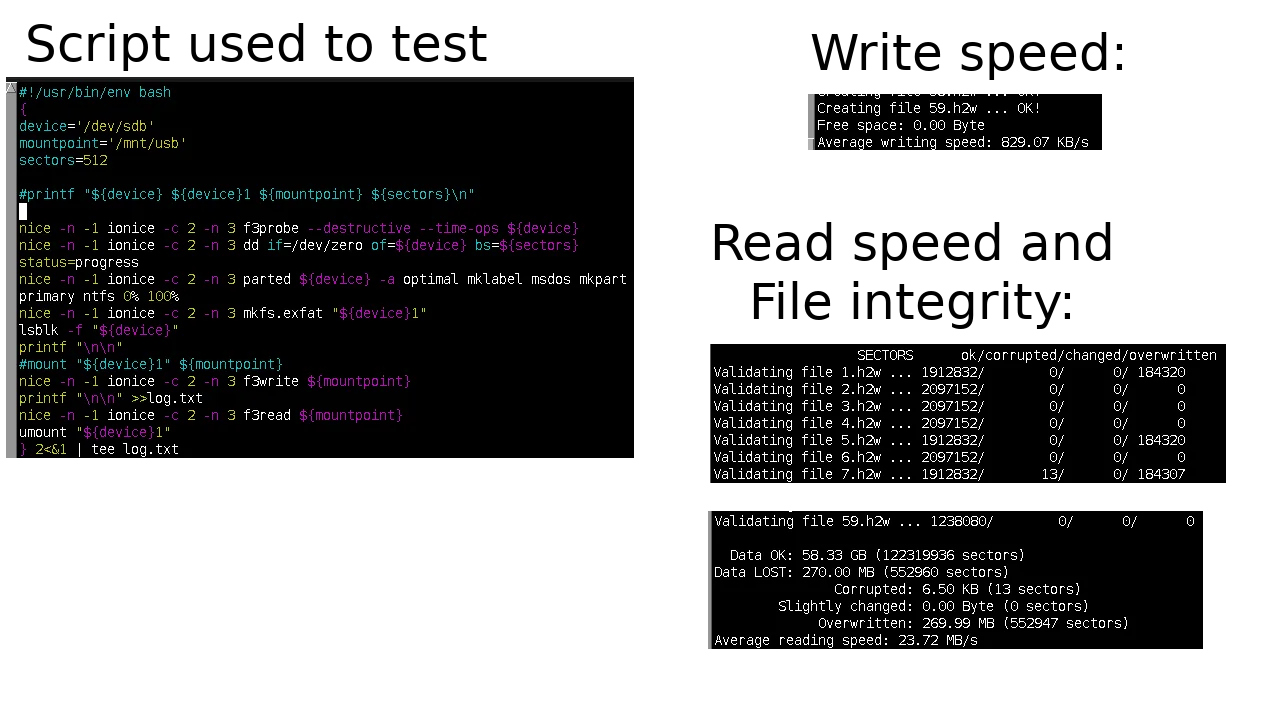Click the "Corrupted: 6.50 KB (13 sectors)" line
The width and height of the screenshot is (1280, 720).
957,589
